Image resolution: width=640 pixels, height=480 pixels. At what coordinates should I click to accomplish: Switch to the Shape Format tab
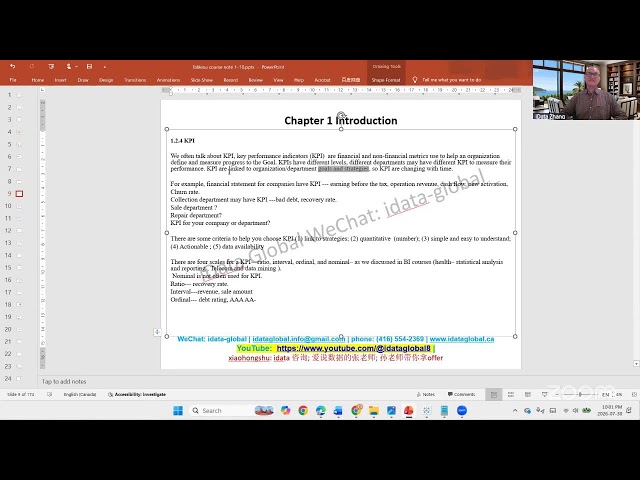click(x=386, y=80)
